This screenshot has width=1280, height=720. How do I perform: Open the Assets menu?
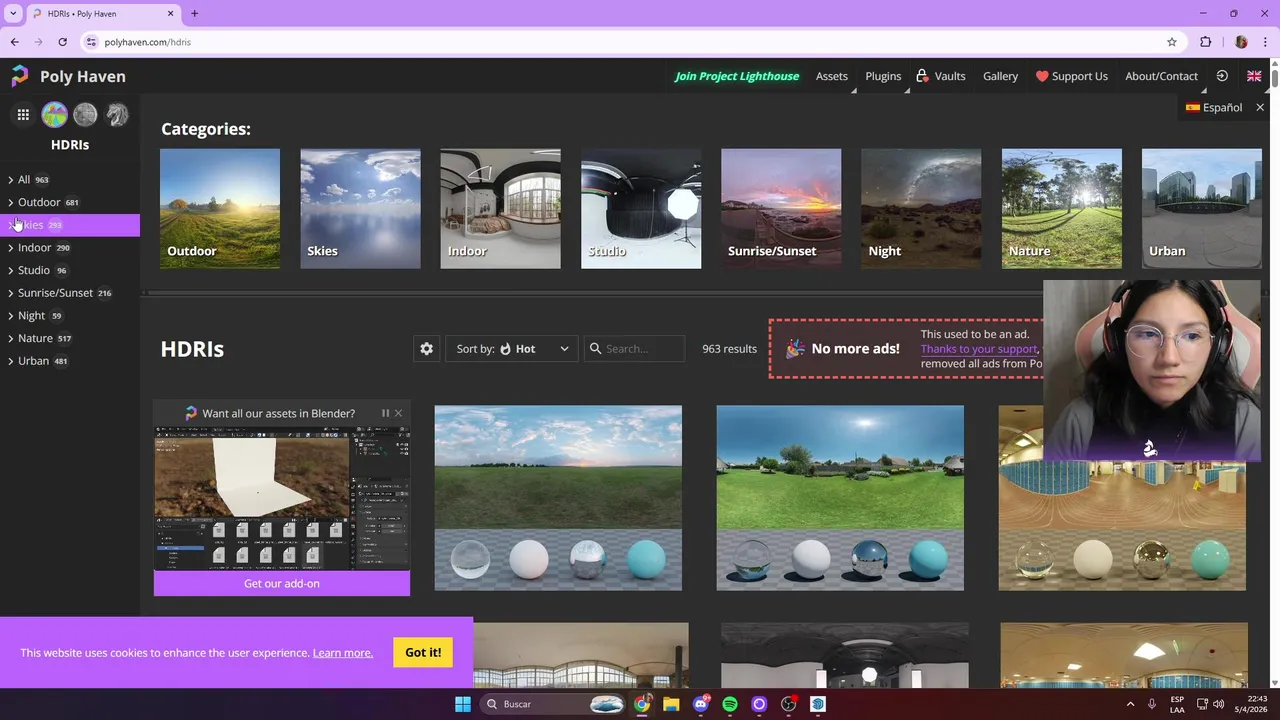(x=831, y=76)
